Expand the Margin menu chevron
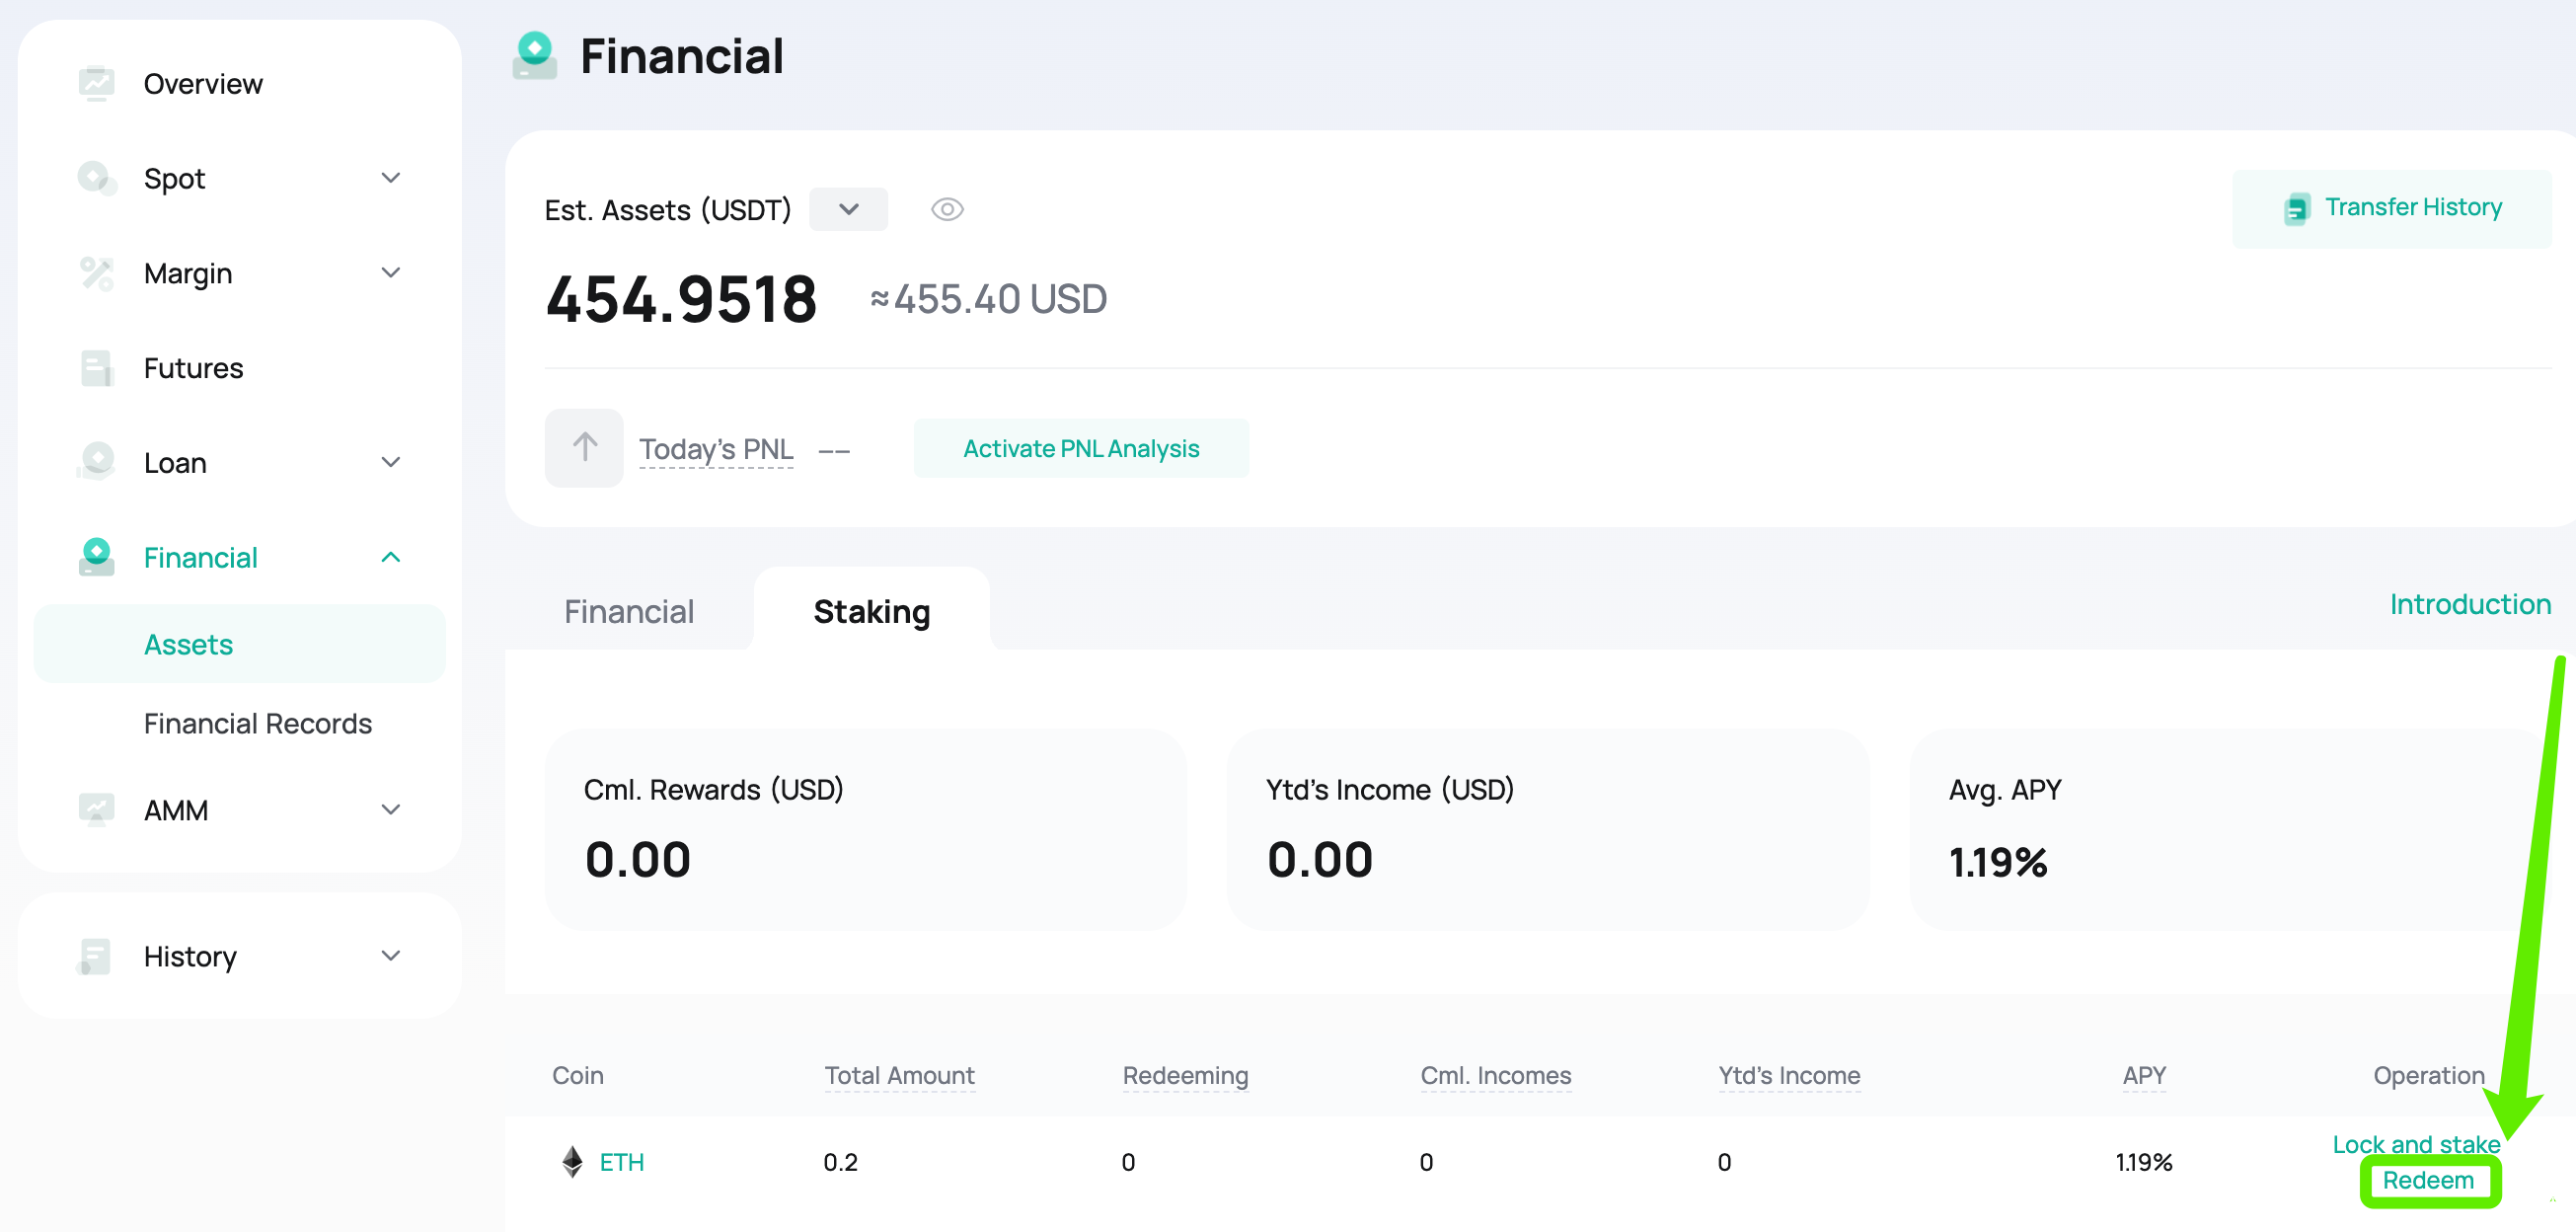This screenshot has height=1232, width=2576. point(391,273)
